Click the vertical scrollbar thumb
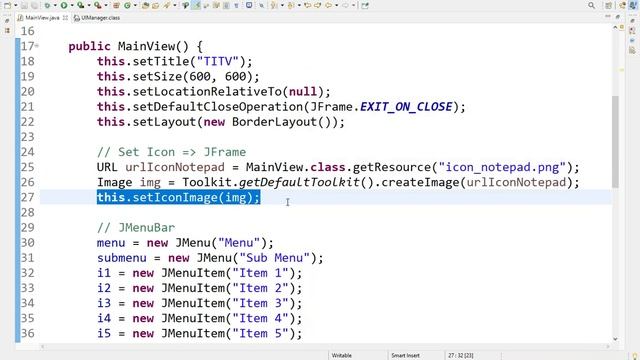The width and height of the screenshot is (640, 360). pyautogui.click(x=615, y=142)
